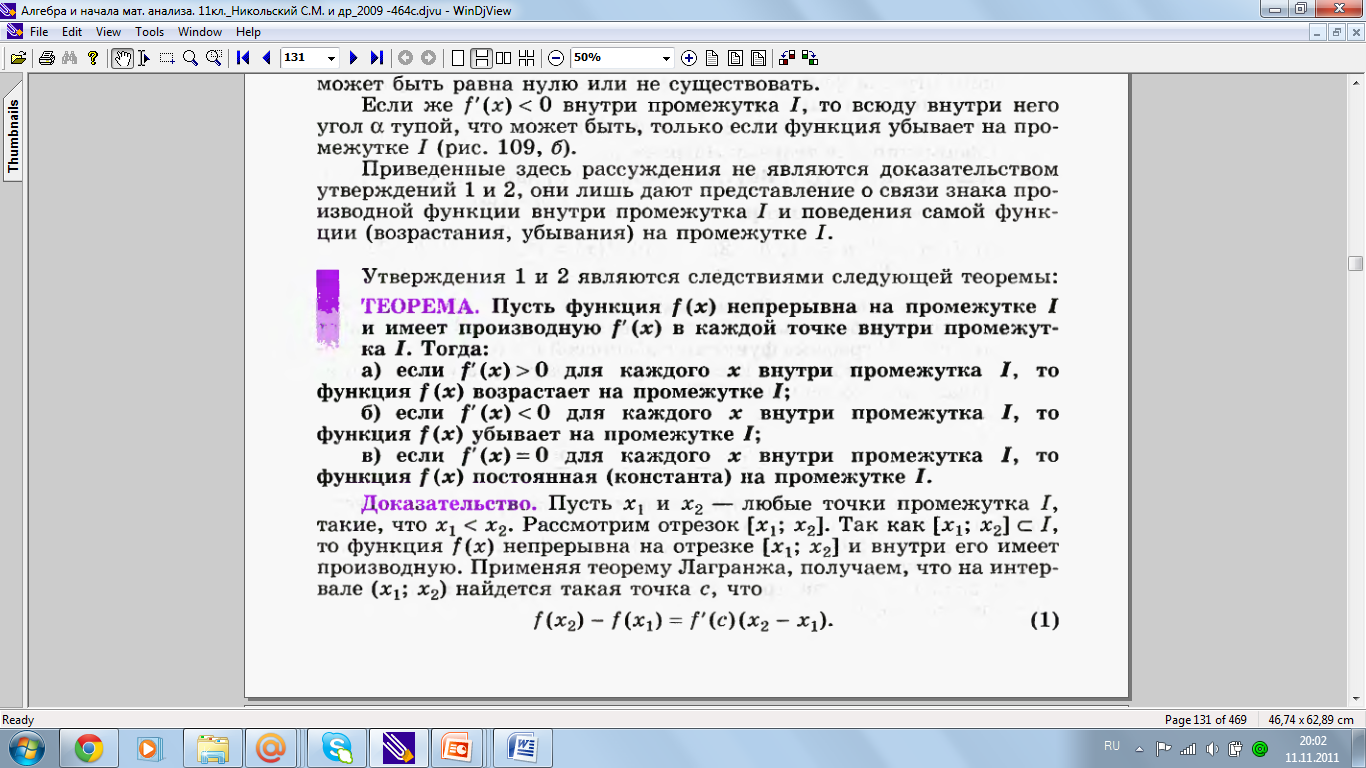
Task: Select the magnifier loupe tool
Action: click(213, 58)
